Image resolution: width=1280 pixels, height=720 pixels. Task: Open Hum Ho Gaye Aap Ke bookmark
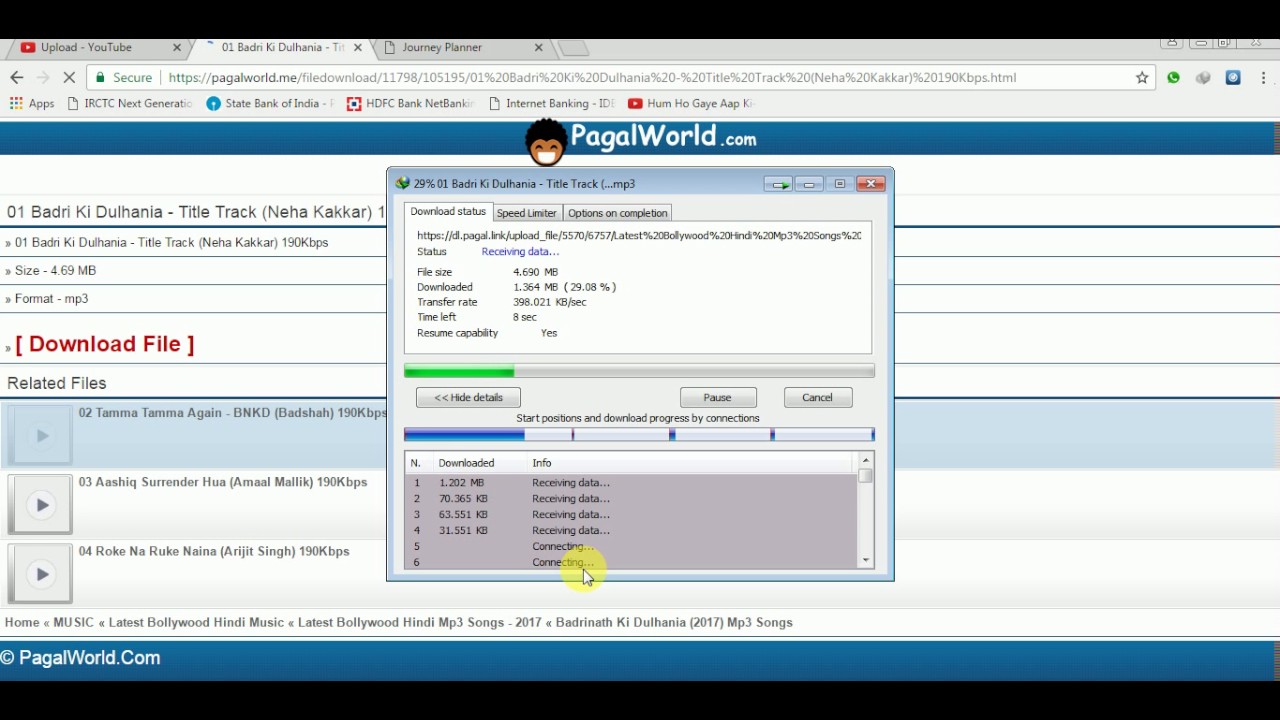(x=690, y=103)
